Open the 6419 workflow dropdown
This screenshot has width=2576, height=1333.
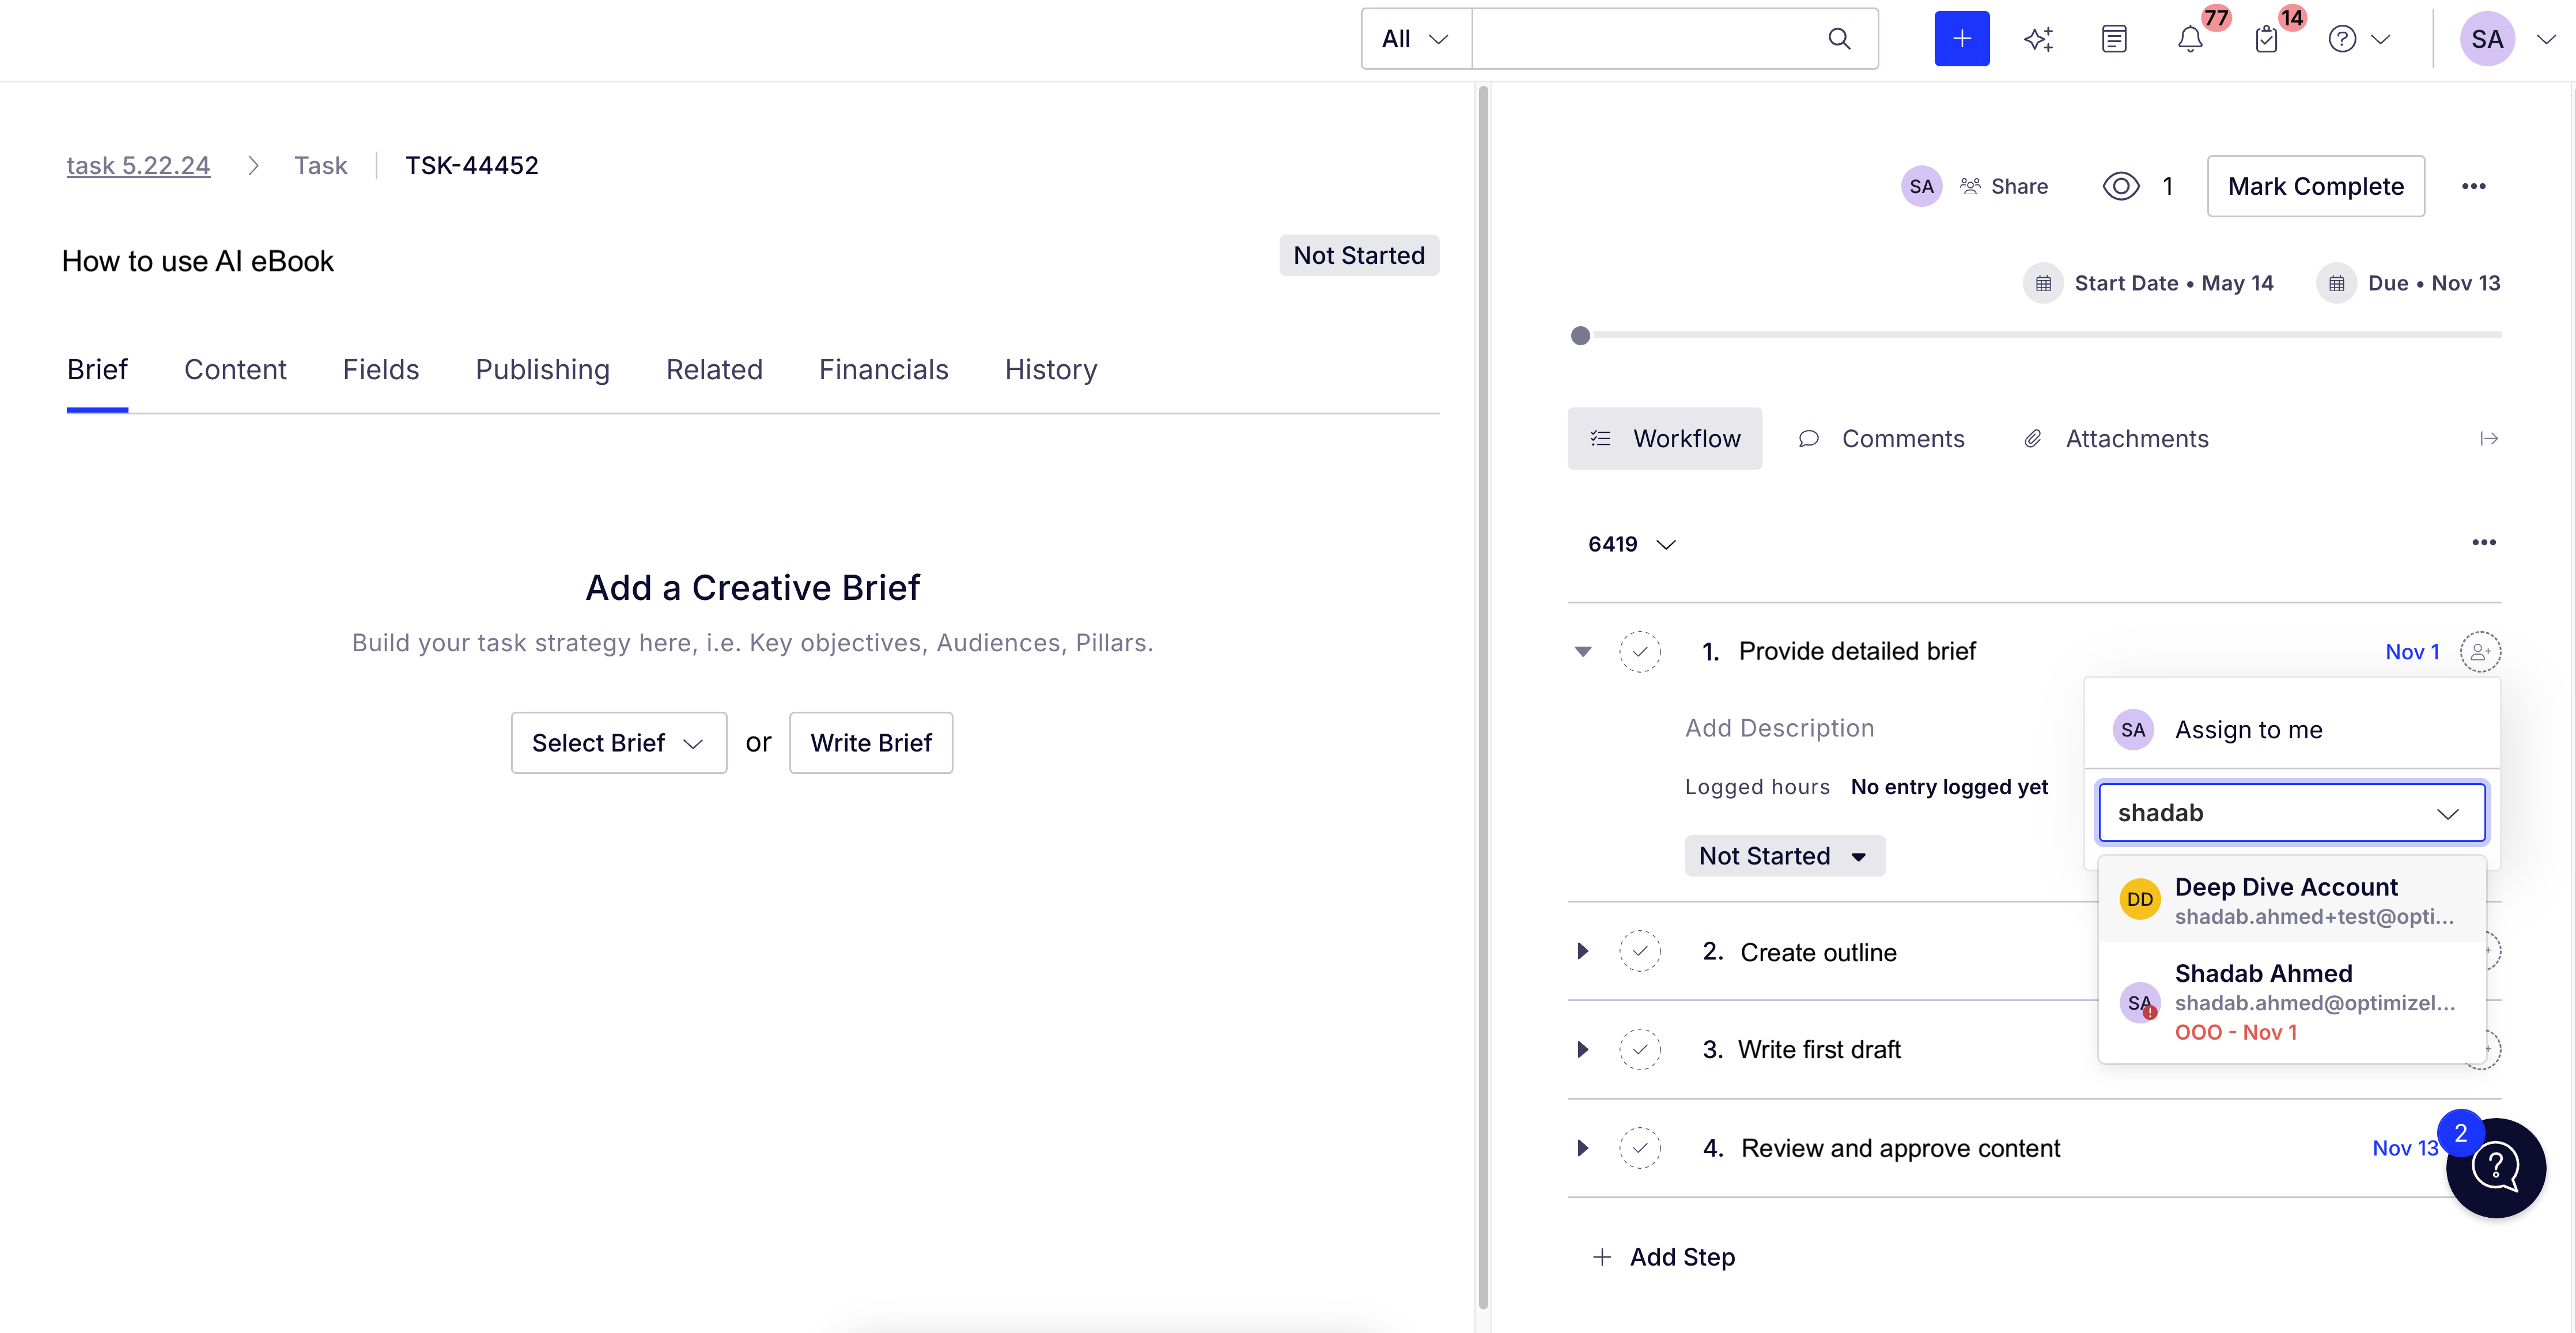point(1632,544)
